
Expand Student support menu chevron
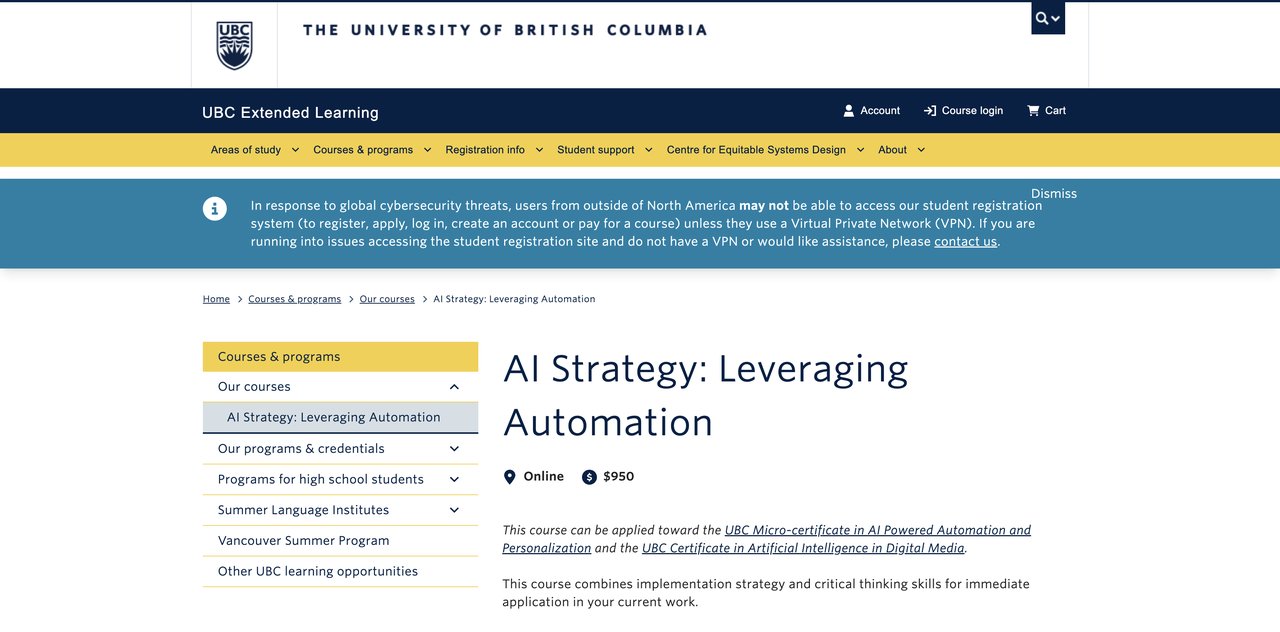[x=648, y=150]
